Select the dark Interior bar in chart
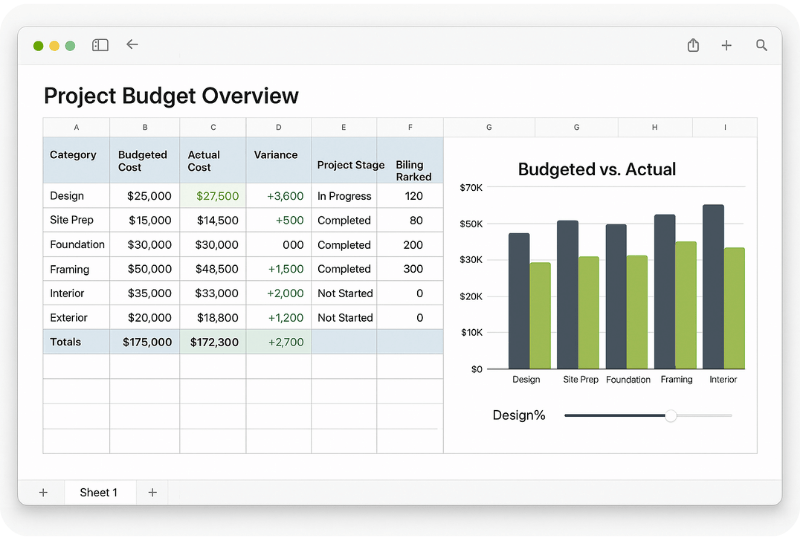This screenshot has height=540, width=800. click(x=713, y=286)
